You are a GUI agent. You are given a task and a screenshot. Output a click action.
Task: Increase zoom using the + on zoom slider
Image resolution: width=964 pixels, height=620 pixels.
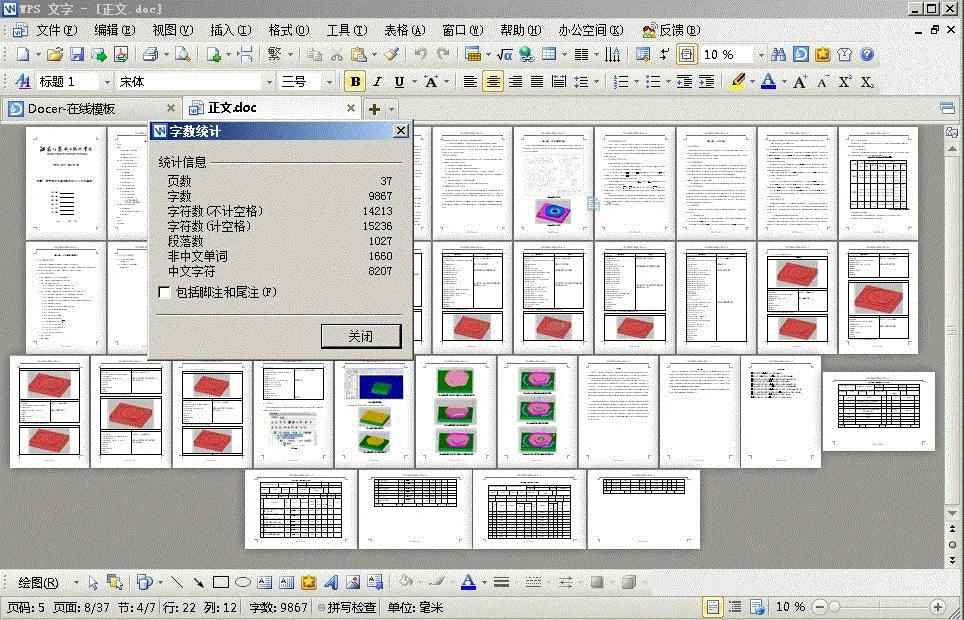(937, 607)
